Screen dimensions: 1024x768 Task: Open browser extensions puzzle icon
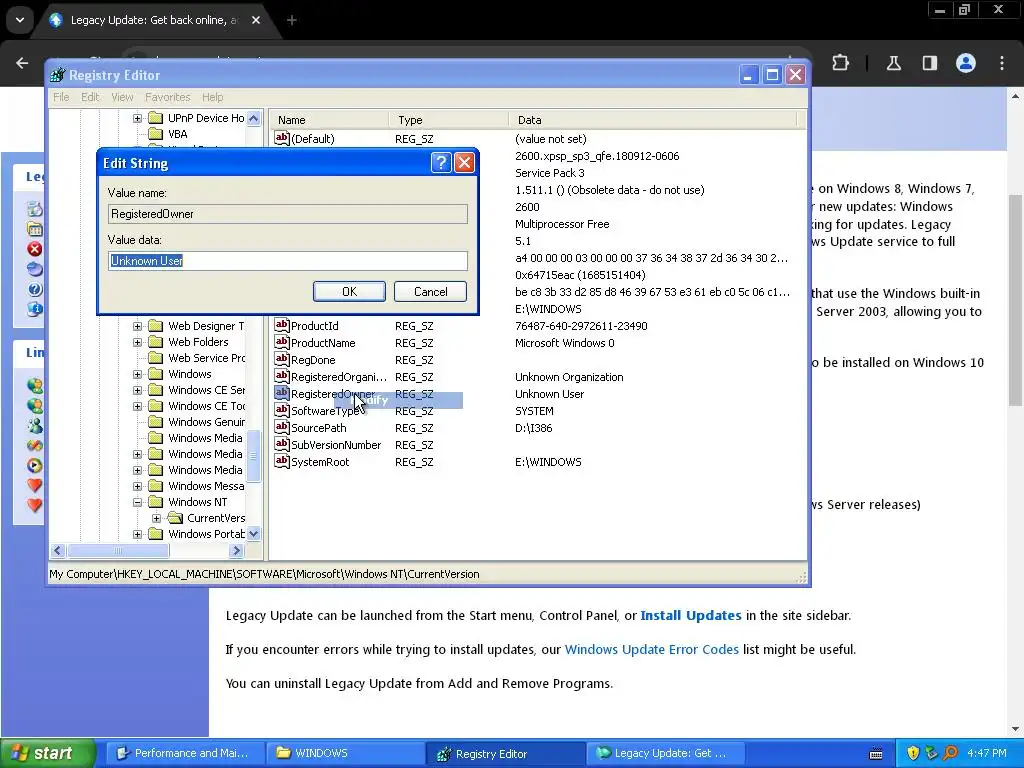click(x=840, y=63)
